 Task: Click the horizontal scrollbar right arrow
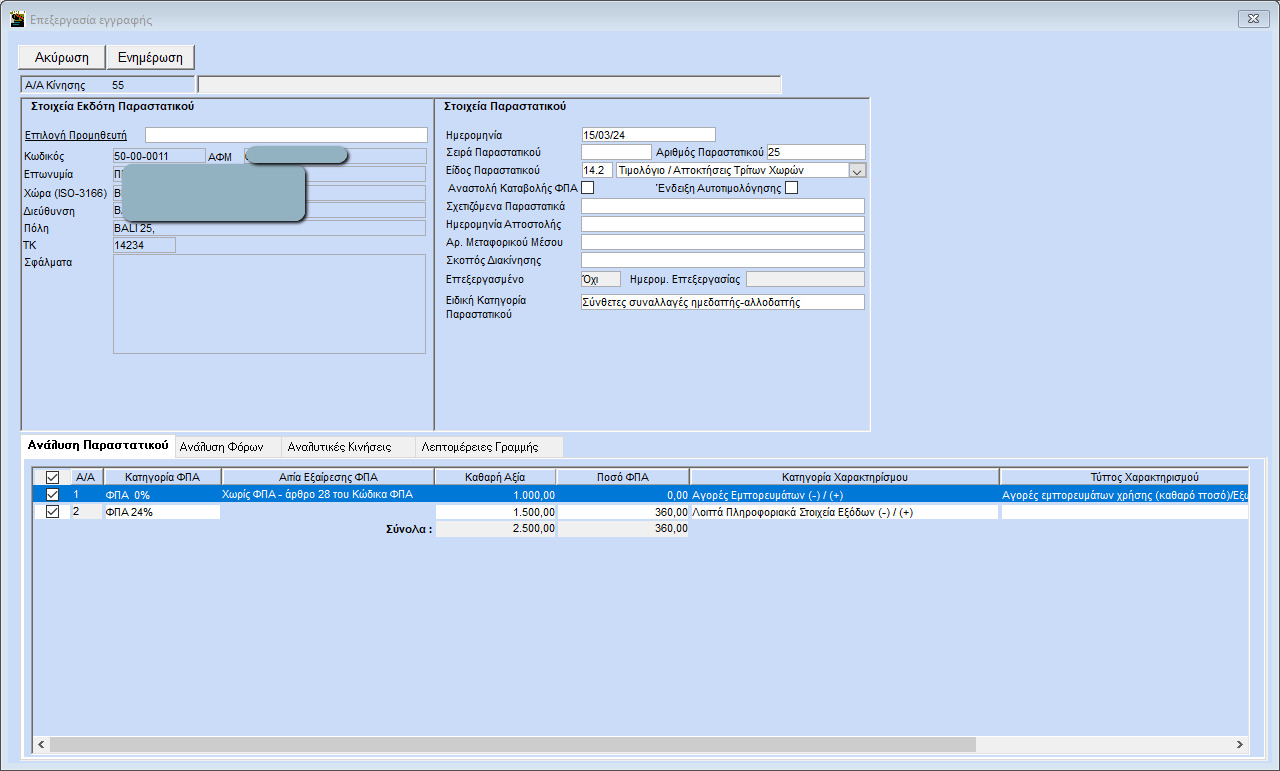coord(1240,745)
